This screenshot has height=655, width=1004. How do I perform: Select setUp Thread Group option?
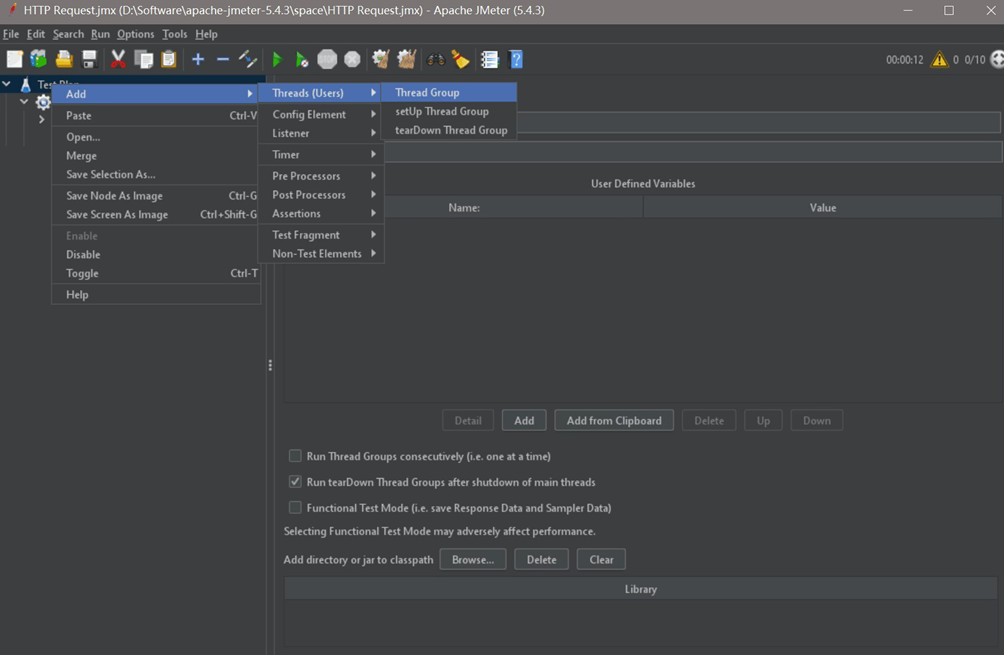449,111
